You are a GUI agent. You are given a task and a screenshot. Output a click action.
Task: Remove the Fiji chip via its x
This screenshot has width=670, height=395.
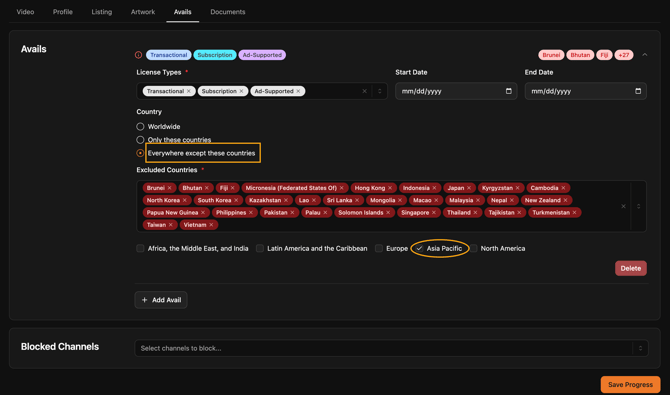point(232,188)
